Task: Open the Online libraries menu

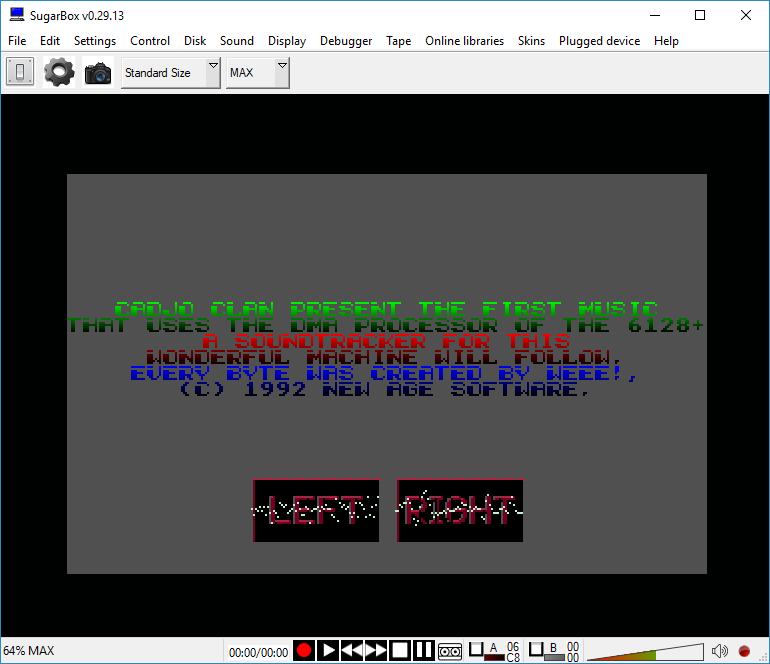Action: coord(465,41)
